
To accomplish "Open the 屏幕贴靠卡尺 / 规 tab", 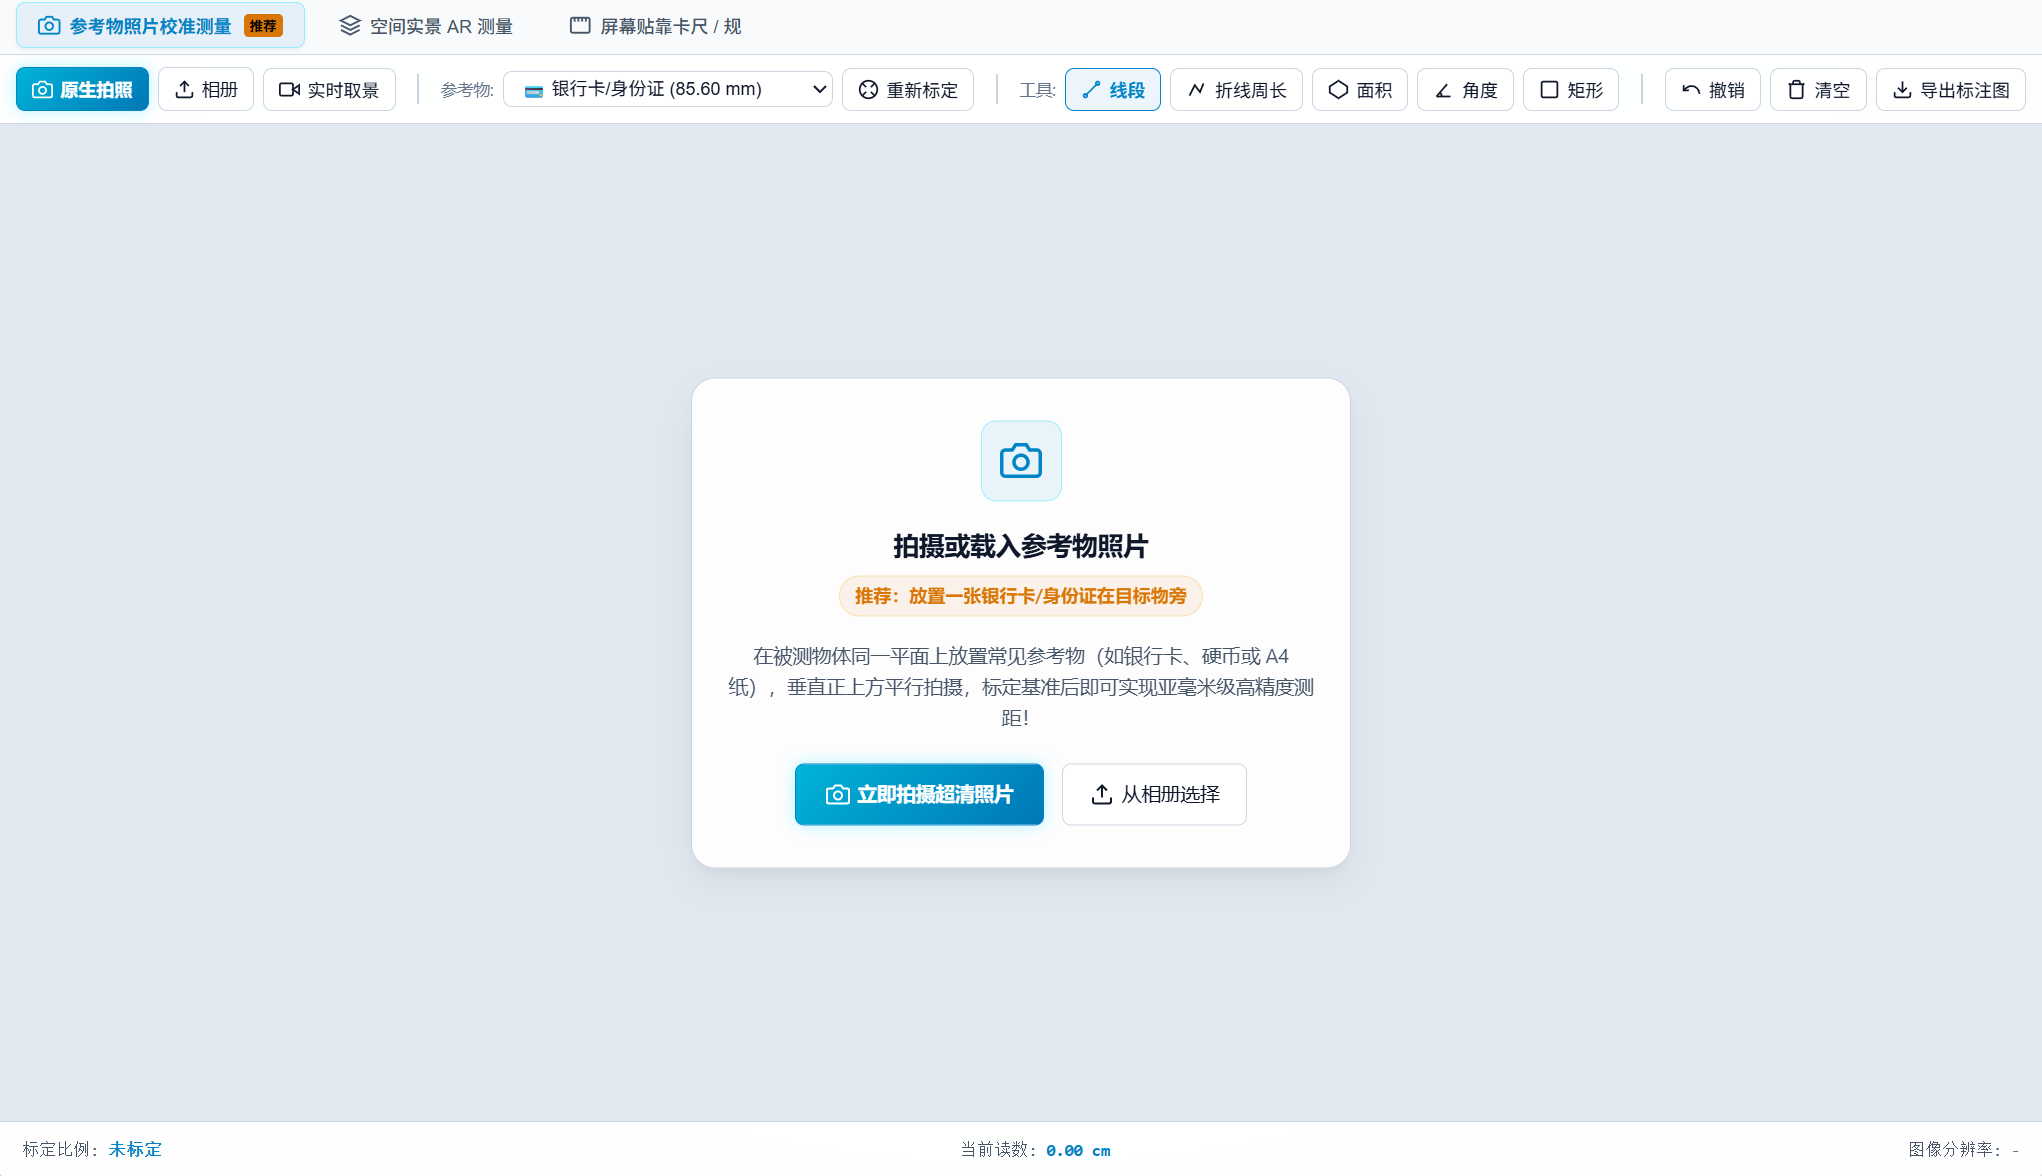I will [x=655, y=26].
